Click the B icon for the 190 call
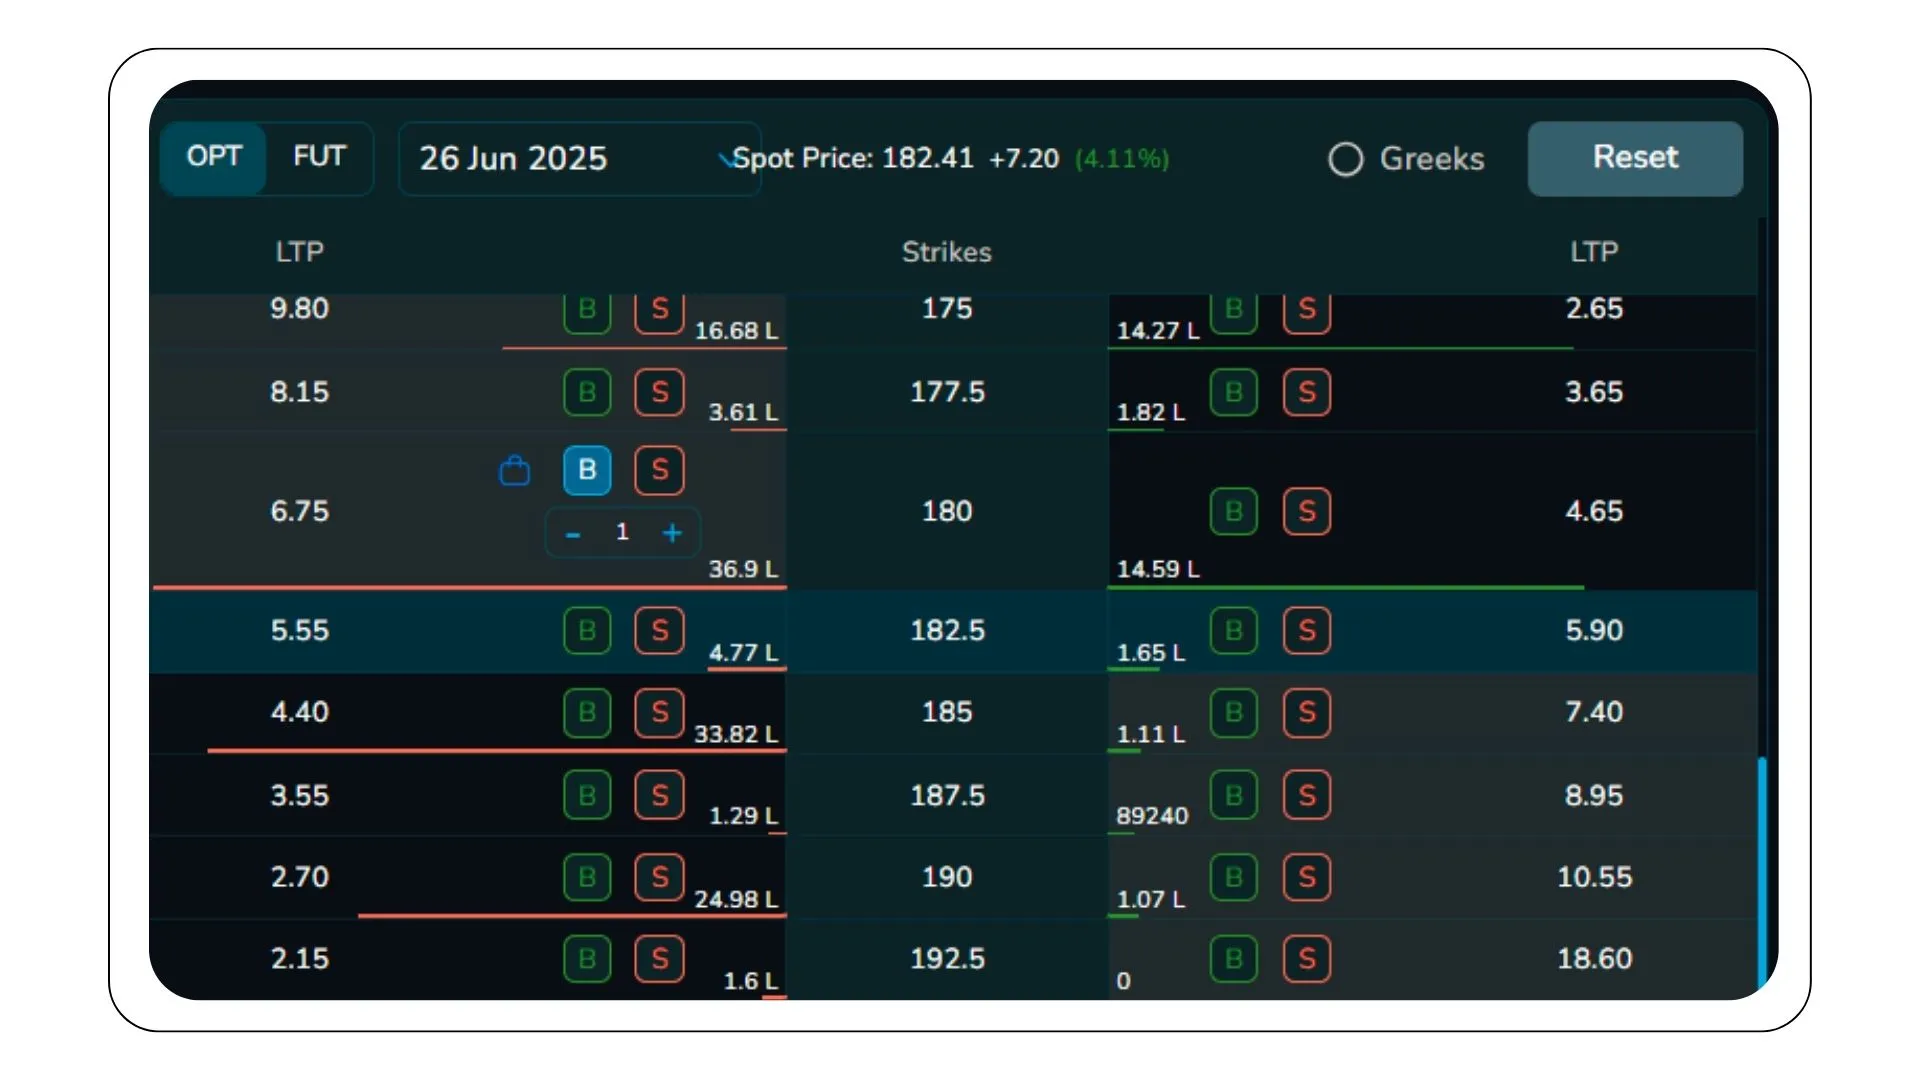Screen dimensions: 1920x1080 click(x=587, y=877)
